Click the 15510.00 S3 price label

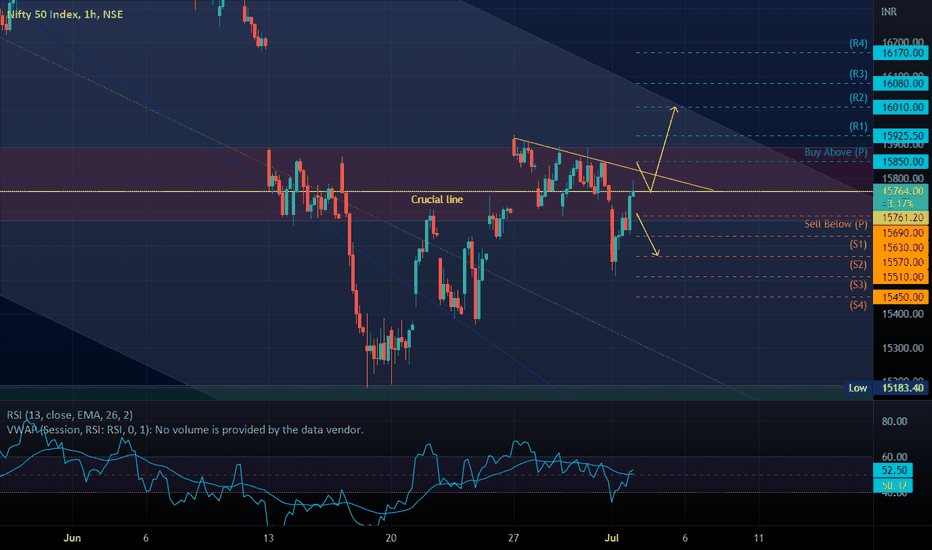click(x=900, y=276)
